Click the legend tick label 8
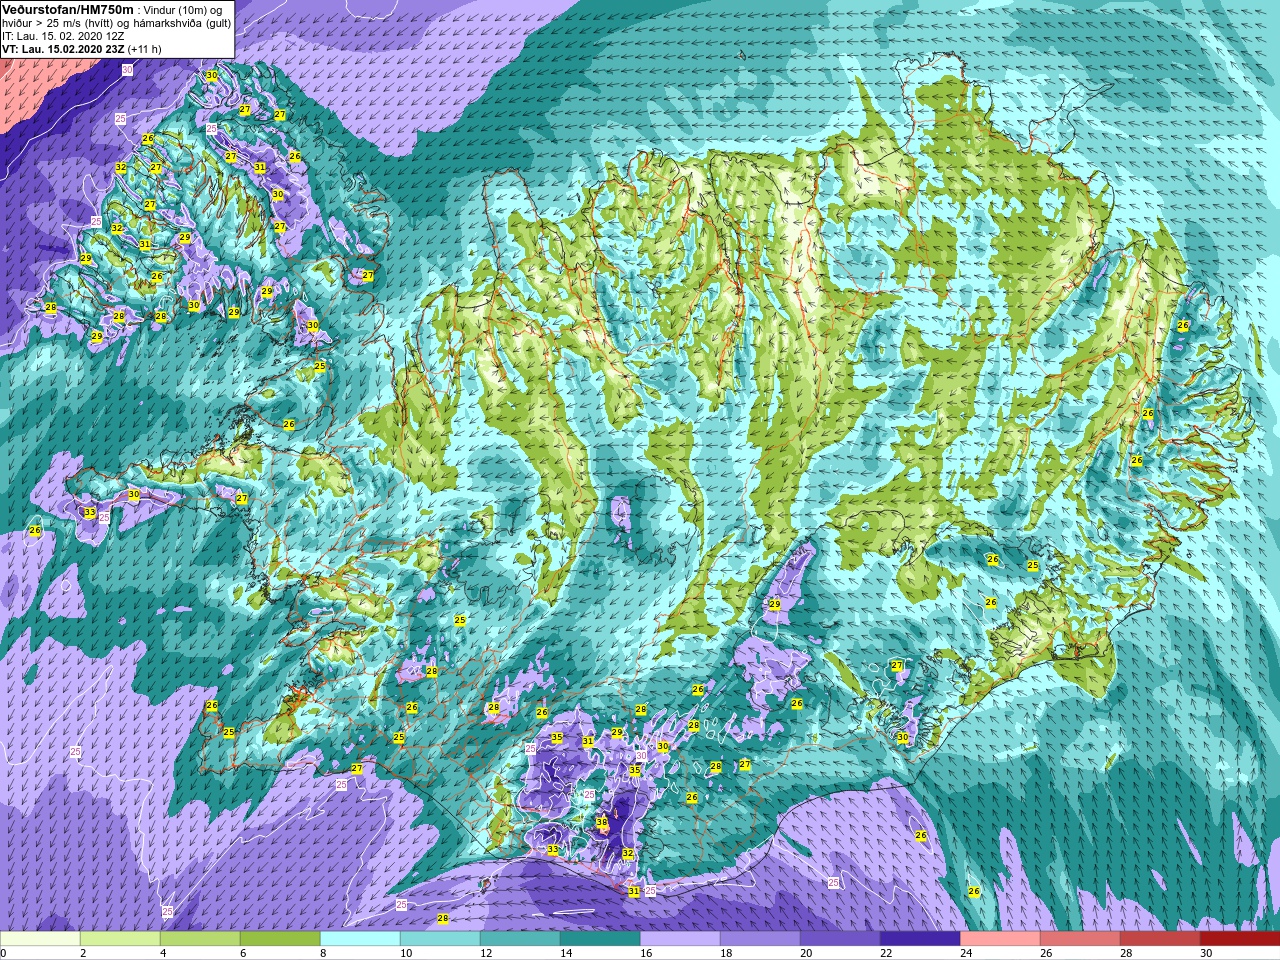Image resolution: width=1280 pixels, height=960 pixels. [324, 953]
